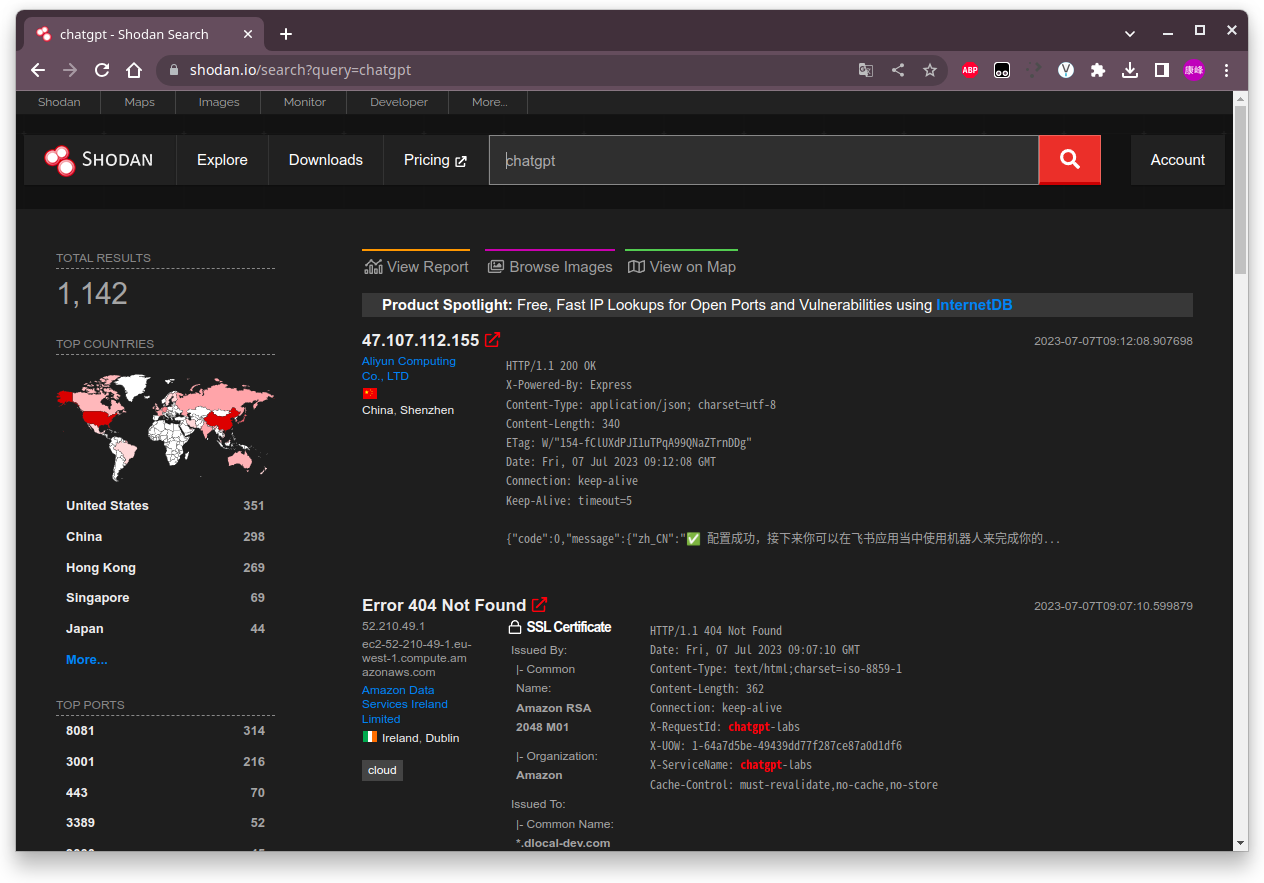Open the browser extensions puzzle-piece menu
The height and width of the screenshot is (883, 1264).
coord(1098,70)
